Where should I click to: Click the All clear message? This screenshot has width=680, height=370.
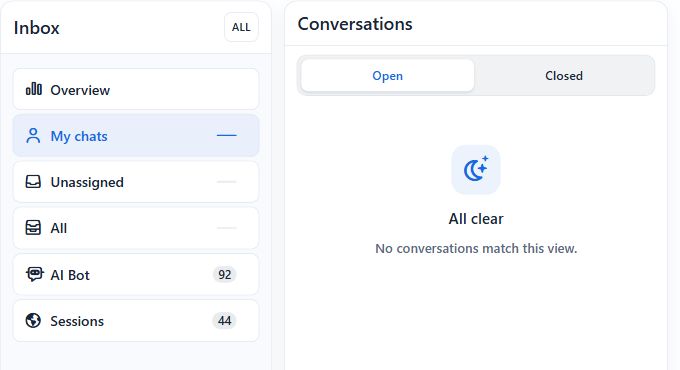pyautogui.click(x=476, y=219)
